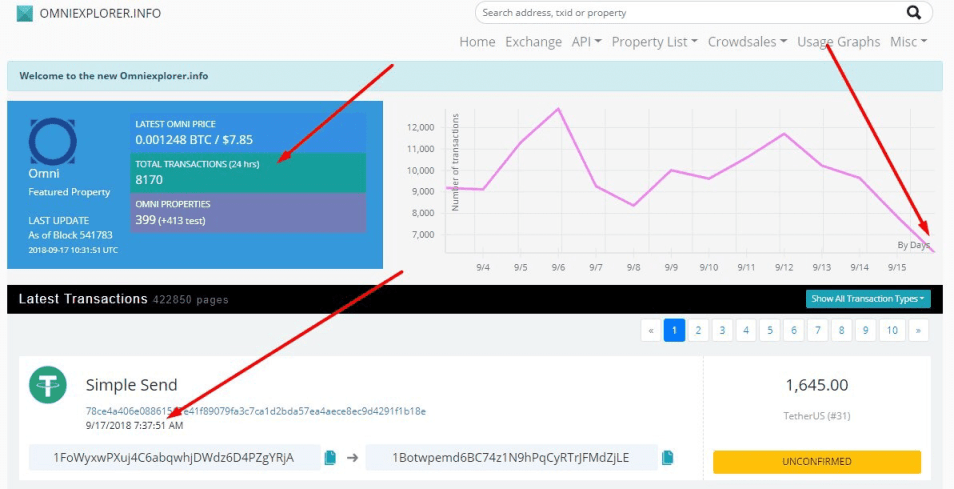Screen dimensions: 954x489
Task: Click the welcome banner message
Action: [114, 76]
